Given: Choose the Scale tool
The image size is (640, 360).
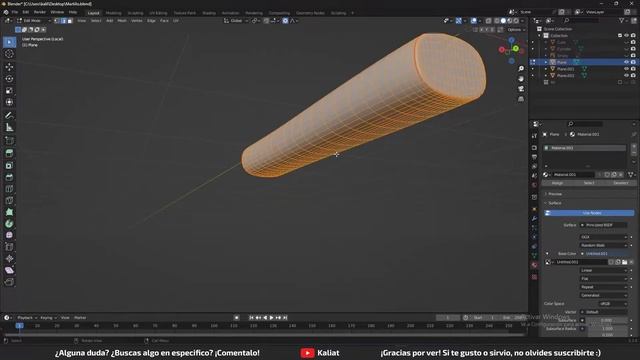Looking at the screenshot, I should [9, 90].
